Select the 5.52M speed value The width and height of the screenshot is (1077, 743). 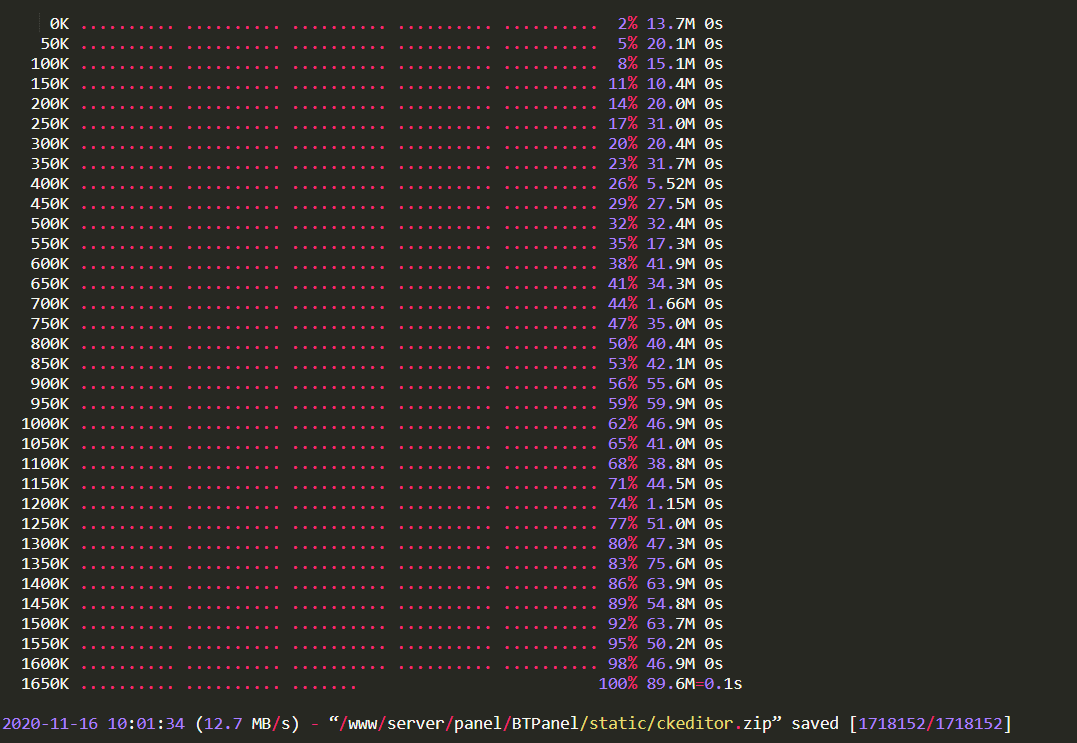pyautogui.click(x=670, y=184)
